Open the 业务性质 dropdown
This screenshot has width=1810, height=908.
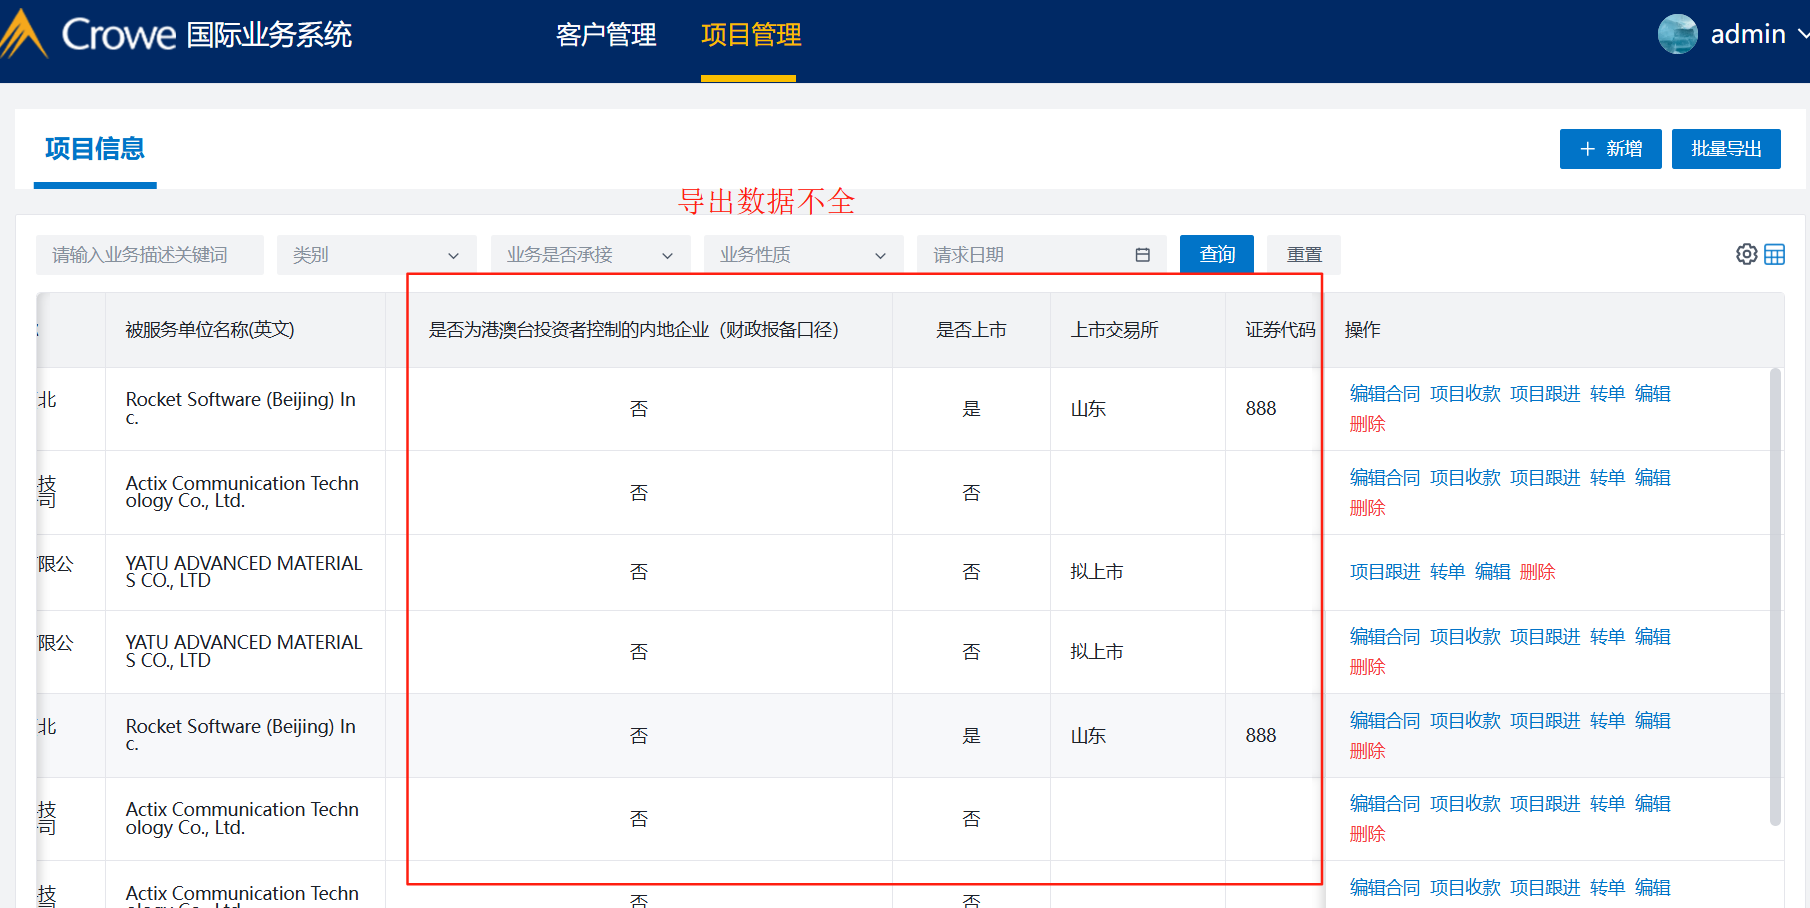pyautogui.click(x=803, y=255)
